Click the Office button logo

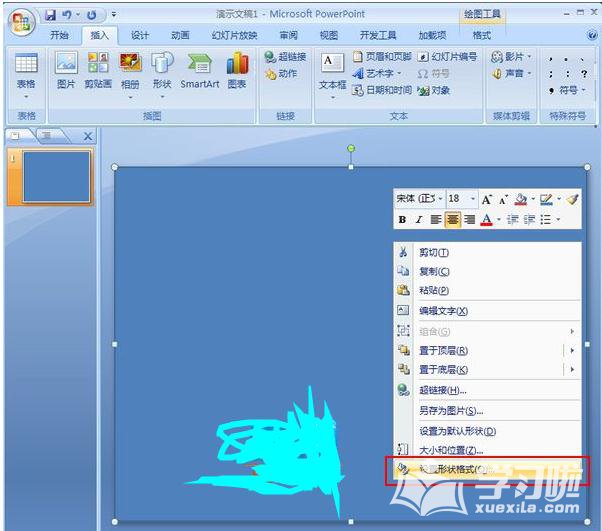coord(20,19)
